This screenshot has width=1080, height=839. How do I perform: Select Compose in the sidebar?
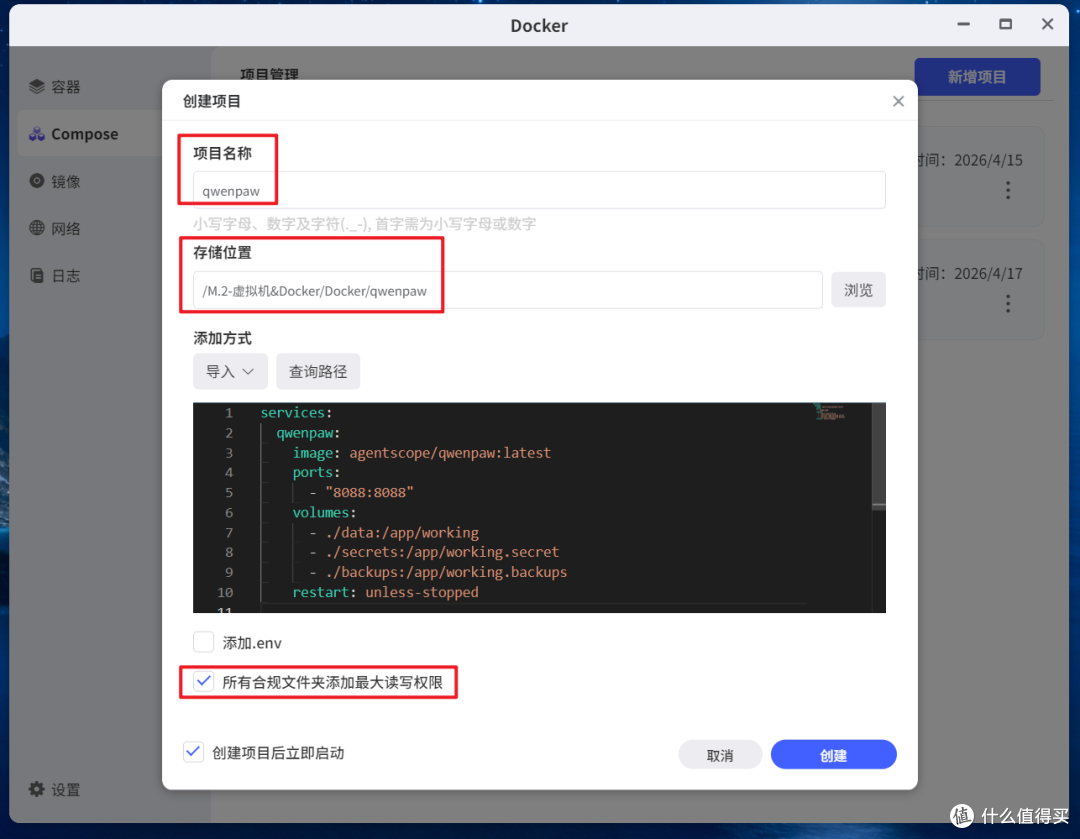click(90, 134)
